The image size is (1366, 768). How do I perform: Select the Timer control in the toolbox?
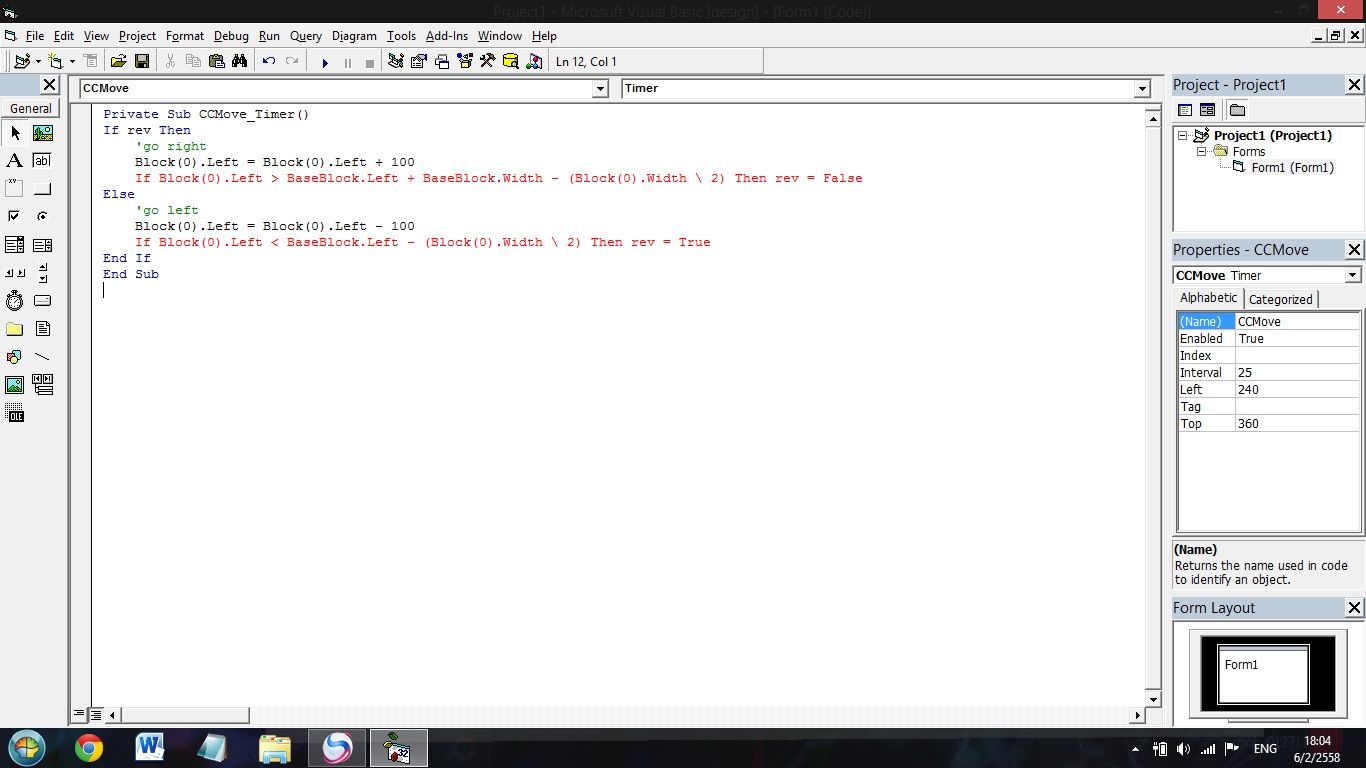tap(15, 300)
